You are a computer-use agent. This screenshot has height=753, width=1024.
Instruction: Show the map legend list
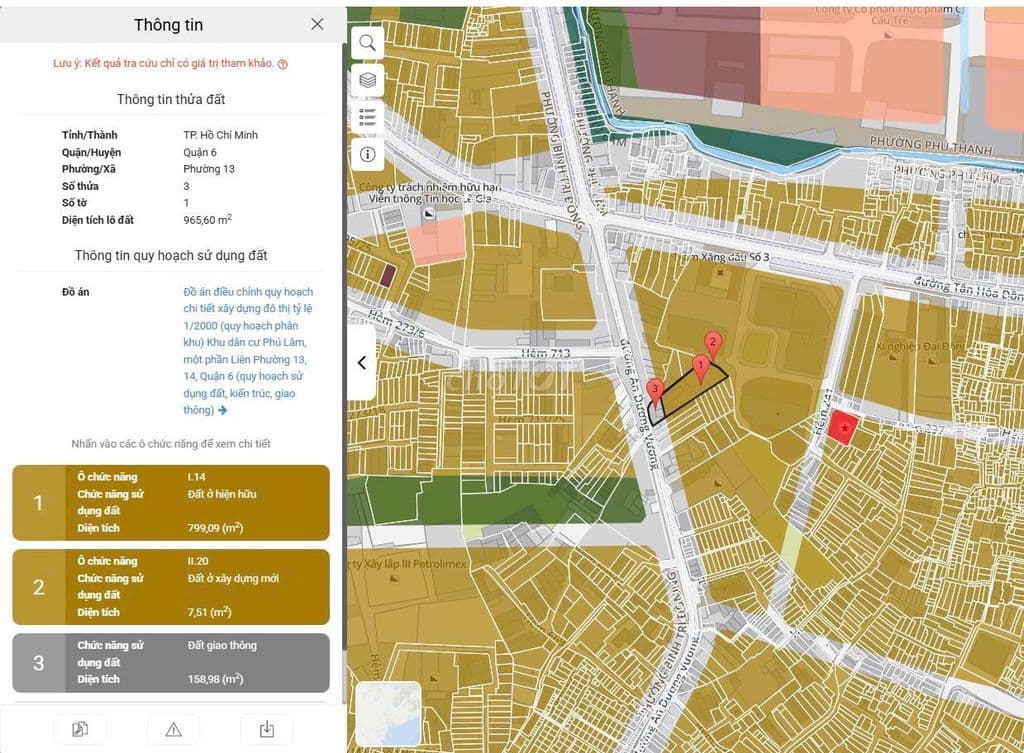pyautogui.click(x=368, y=117)
